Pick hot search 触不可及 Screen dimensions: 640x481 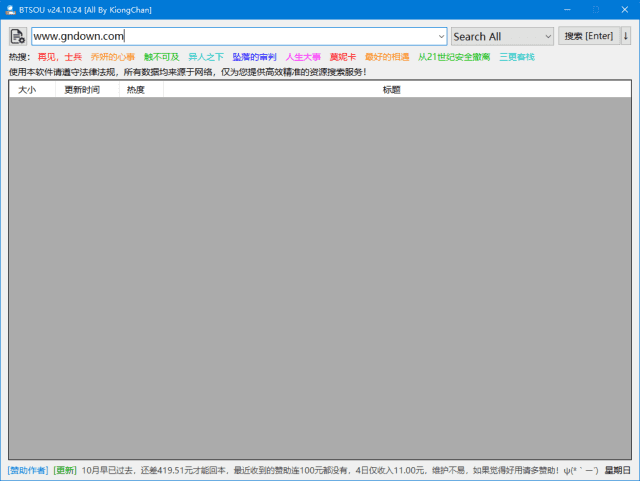[x=162, y=57]
